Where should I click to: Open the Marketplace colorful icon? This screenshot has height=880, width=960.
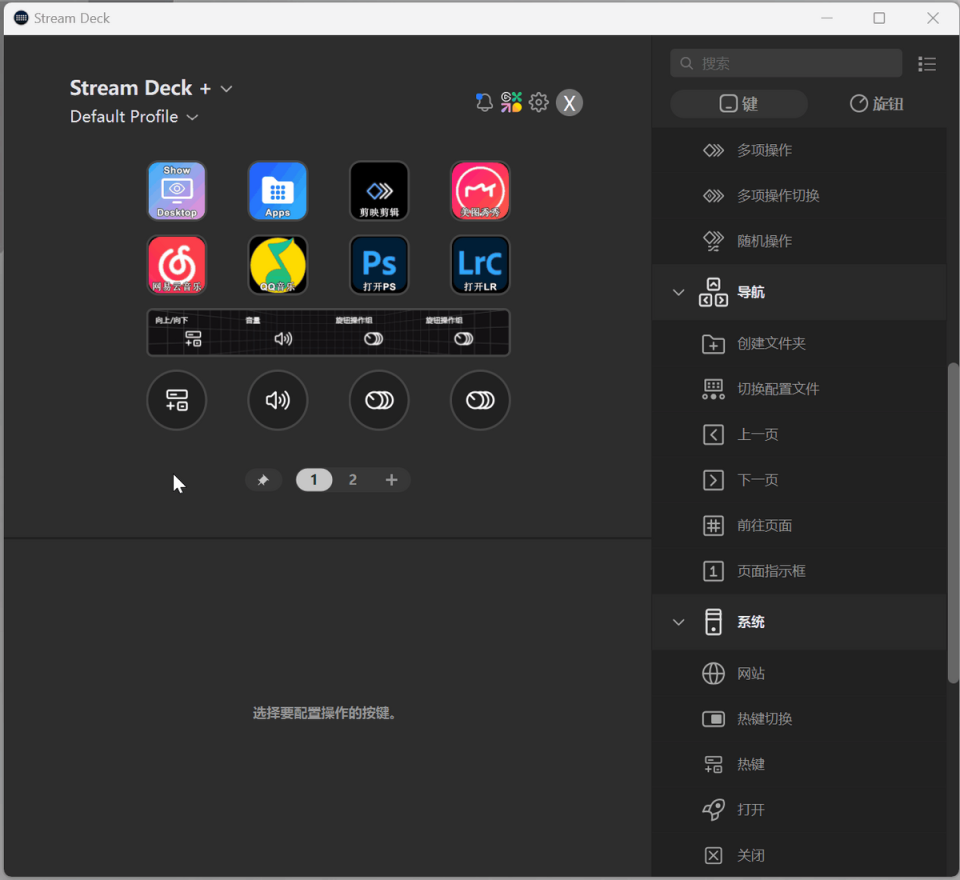[x=511, y=102]
